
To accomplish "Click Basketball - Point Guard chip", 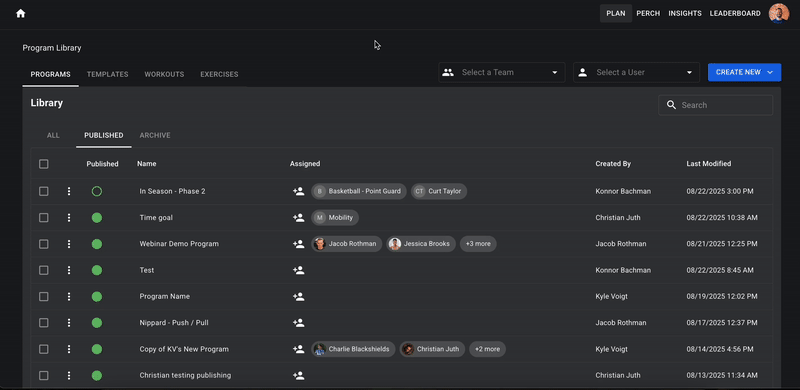I will pos(359,191).
